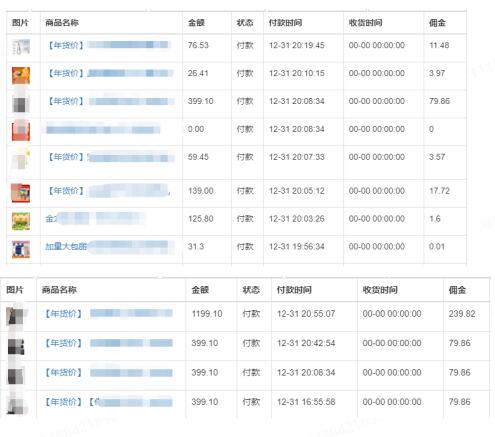Select the commission value 3.97
This screenshot has height=437, width=495.
tap(437, 73)
